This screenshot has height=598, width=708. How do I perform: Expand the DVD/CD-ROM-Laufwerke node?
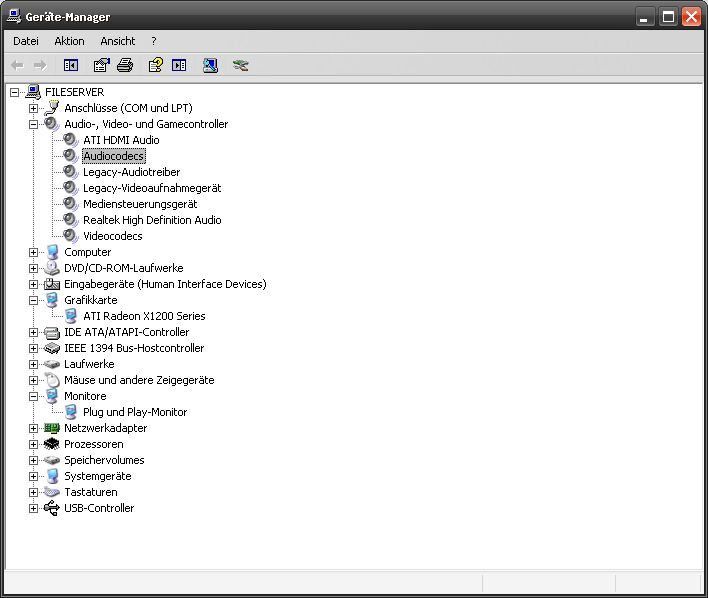[33, 268]
